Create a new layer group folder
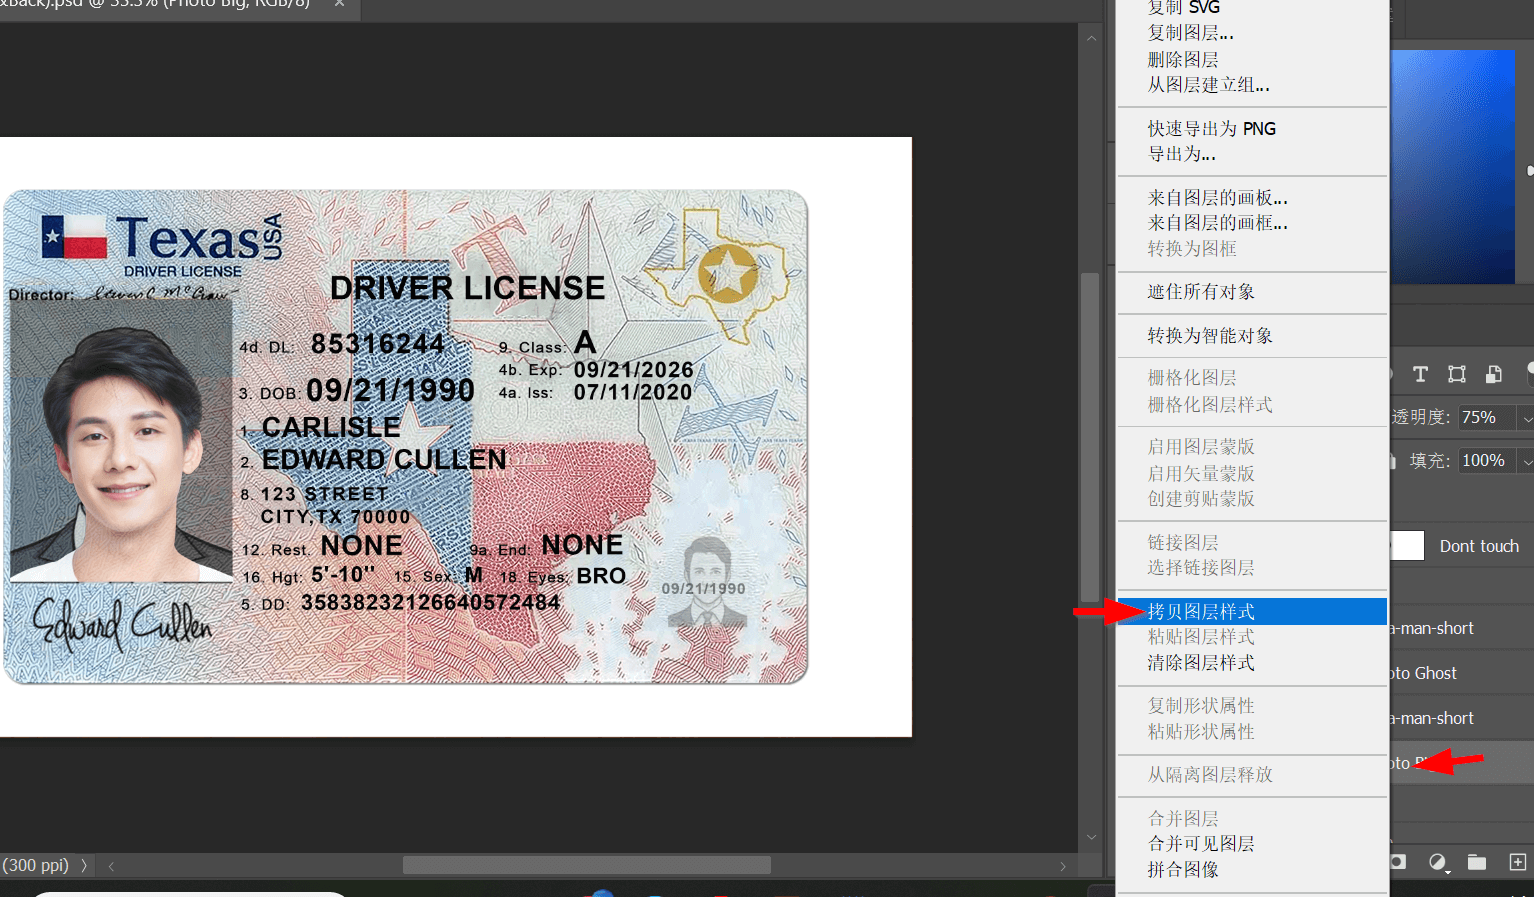Viewport: 1534px width, 897px height. tap(1477, 862)
